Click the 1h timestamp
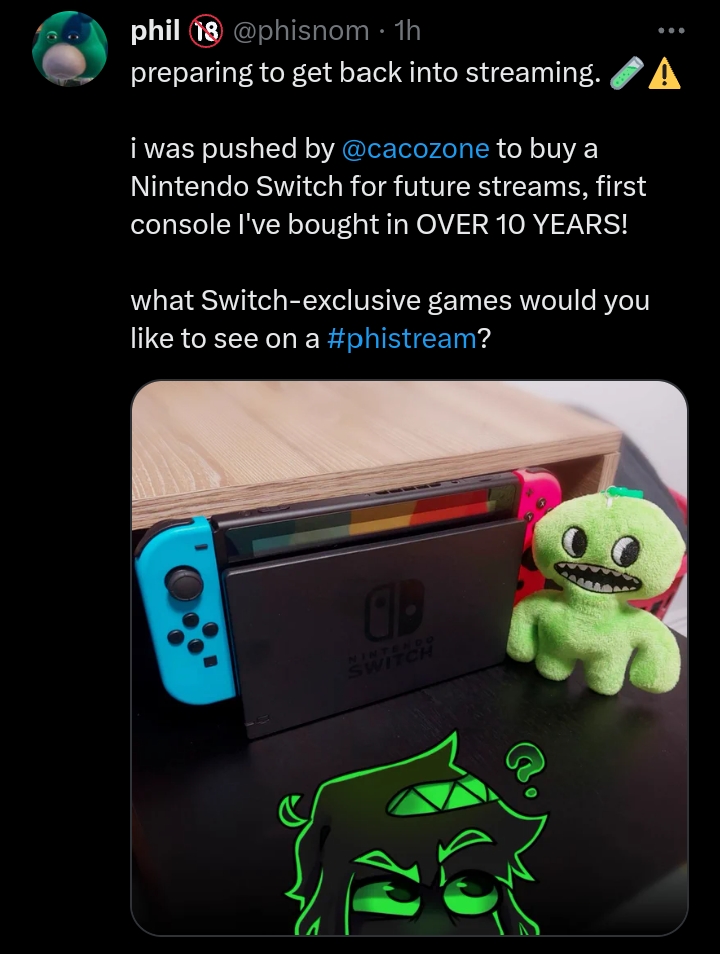 point(408,30)
